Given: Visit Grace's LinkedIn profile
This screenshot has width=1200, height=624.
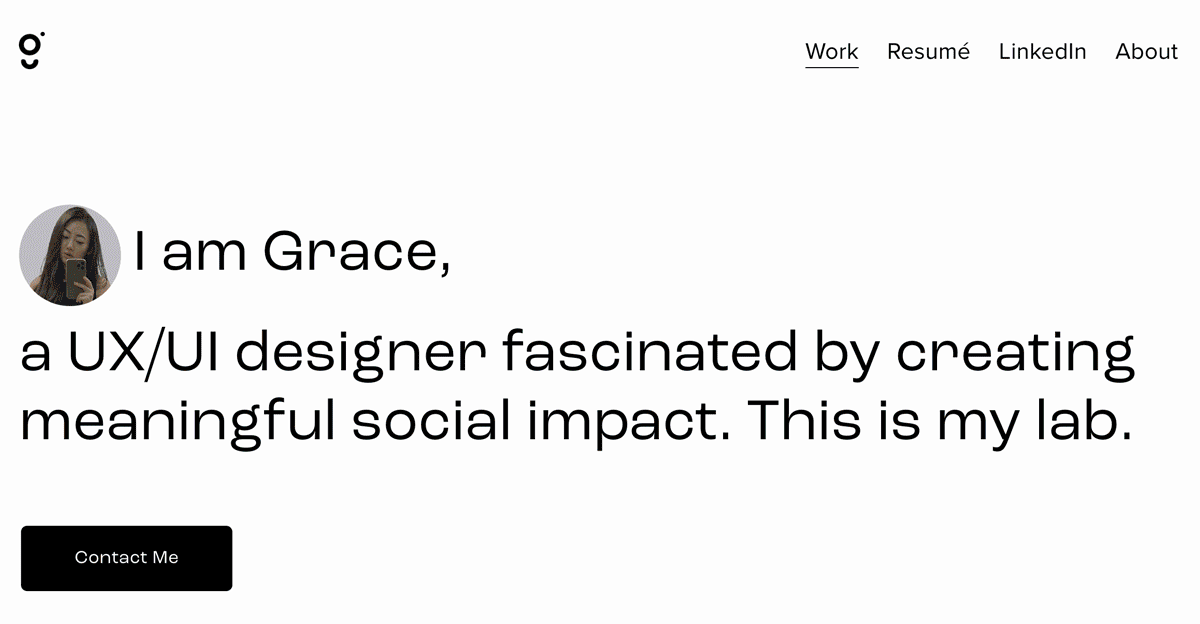Looking at the screenshot, I should (x=1043, y=52).
